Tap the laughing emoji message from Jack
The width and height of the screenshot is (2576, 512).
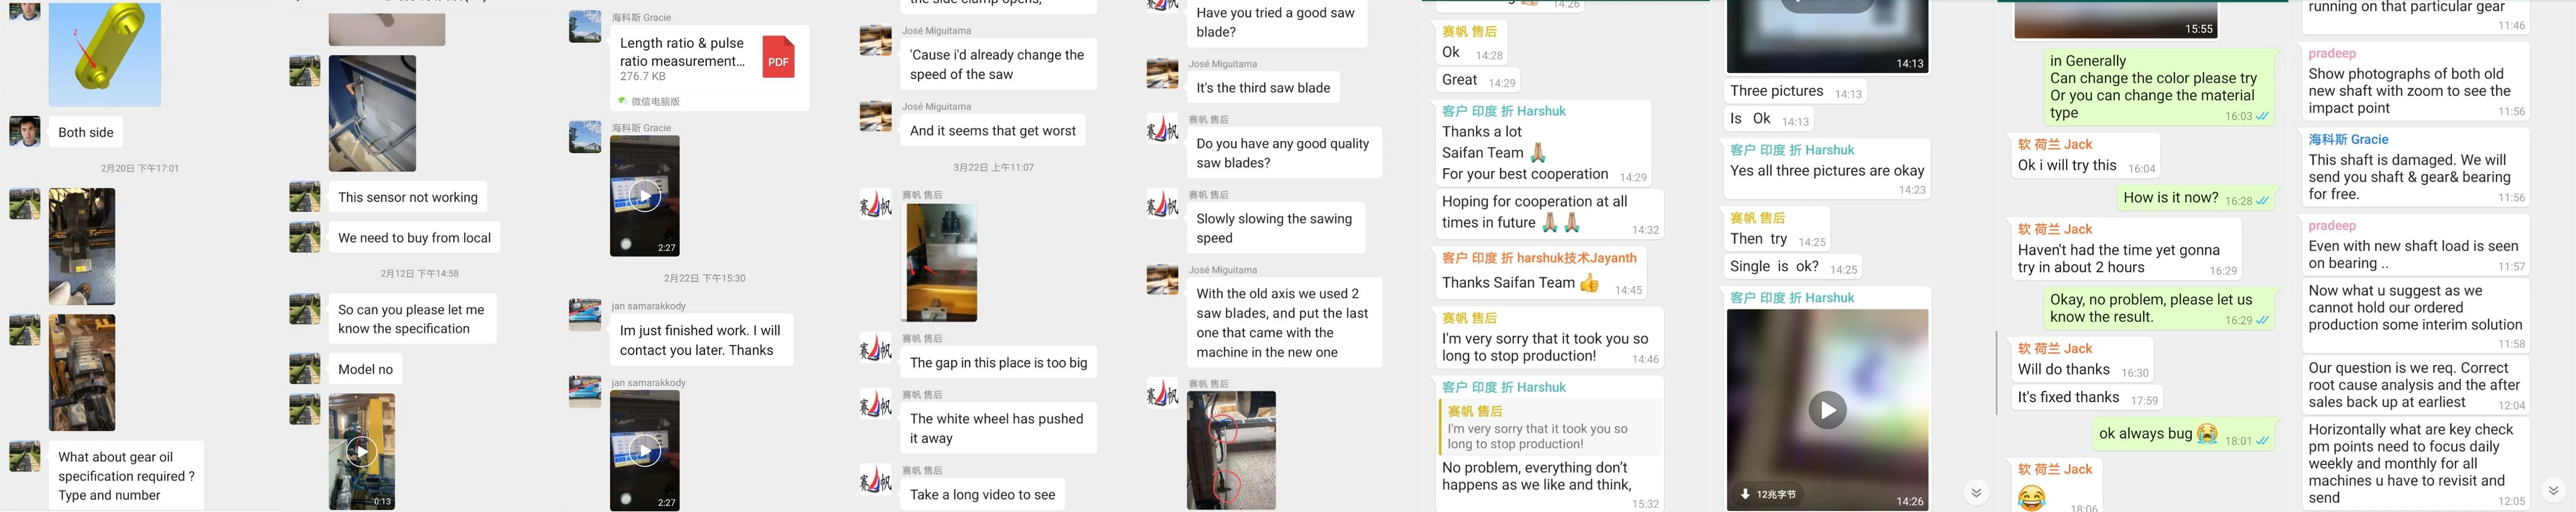[2031, 497]
